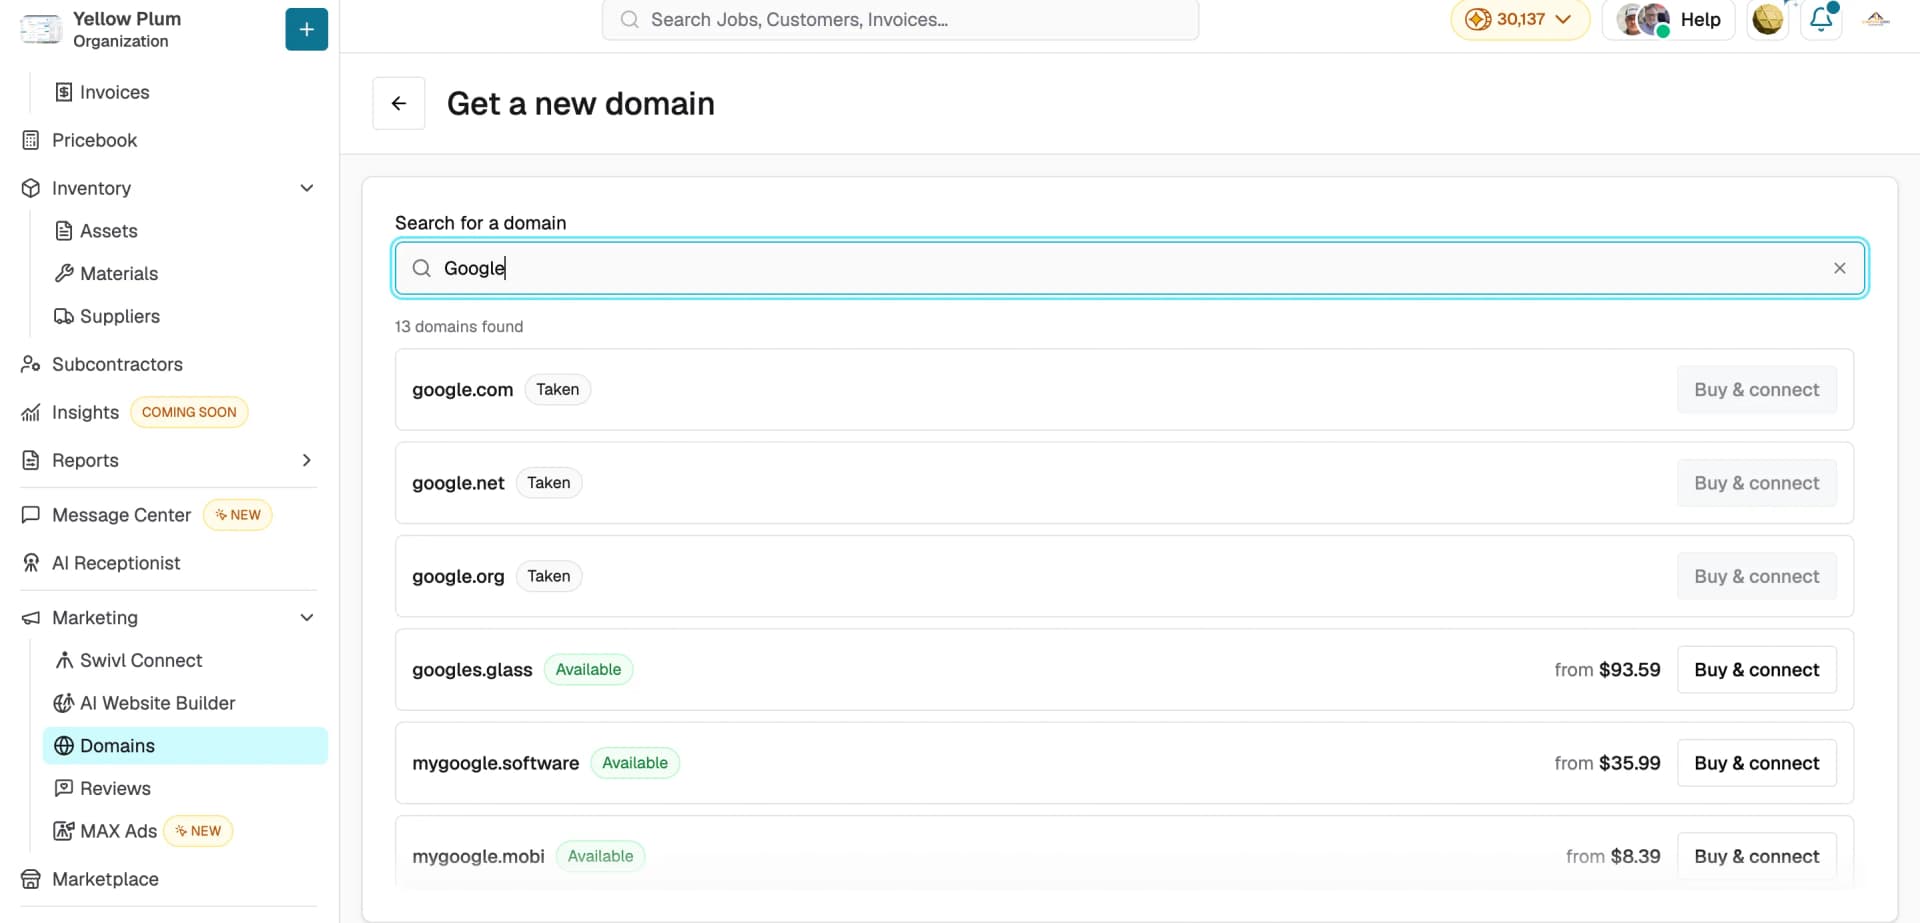
Task: Focus the global search Jobs, Customers, Invoices field
Action: [x=900, y=19]
